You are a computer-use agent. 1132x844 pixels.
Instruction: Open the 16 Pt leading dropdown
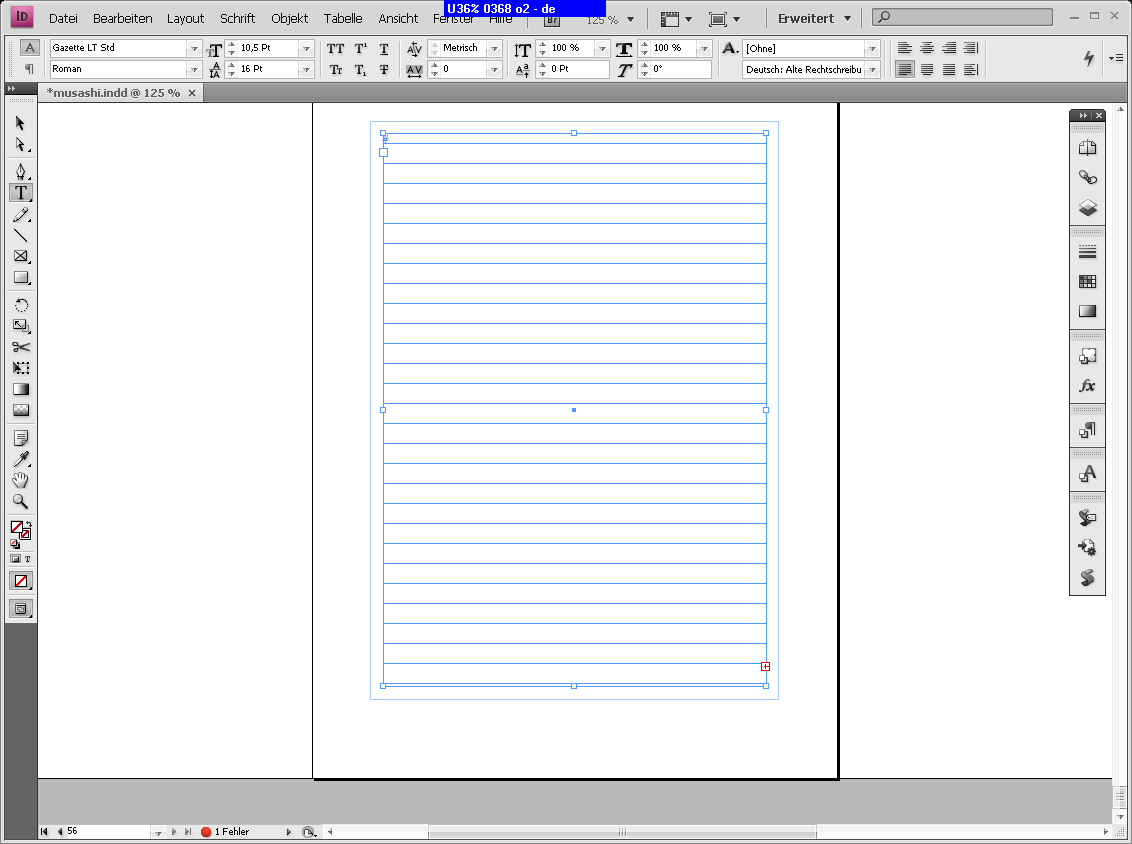pyautogui.click(x=306, y=69)
